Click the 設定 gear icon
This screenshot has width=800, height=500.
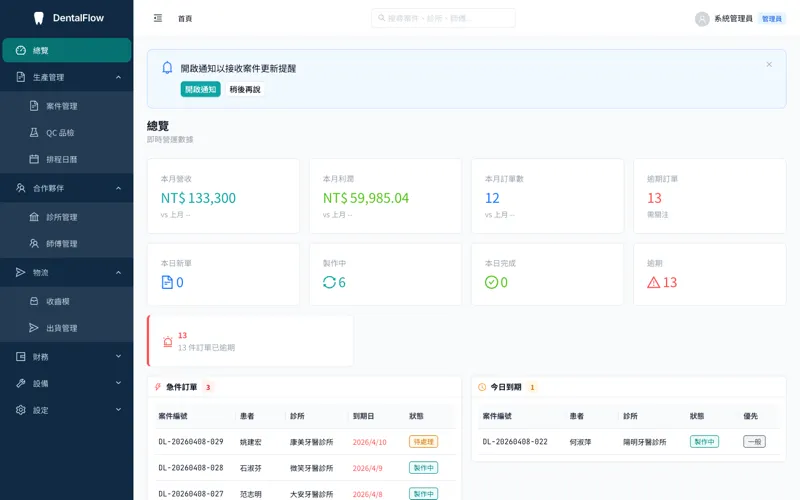[x=20, y=410]
